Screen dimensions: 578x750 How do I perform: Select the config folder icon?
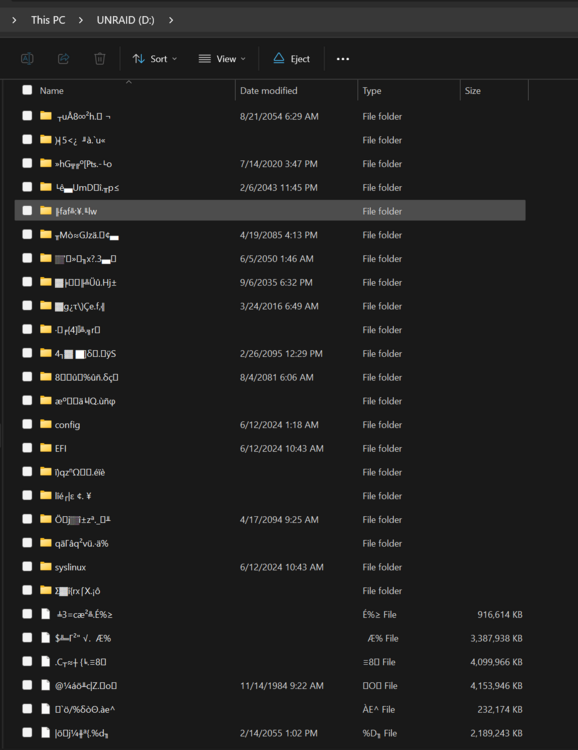coord(46,424)
